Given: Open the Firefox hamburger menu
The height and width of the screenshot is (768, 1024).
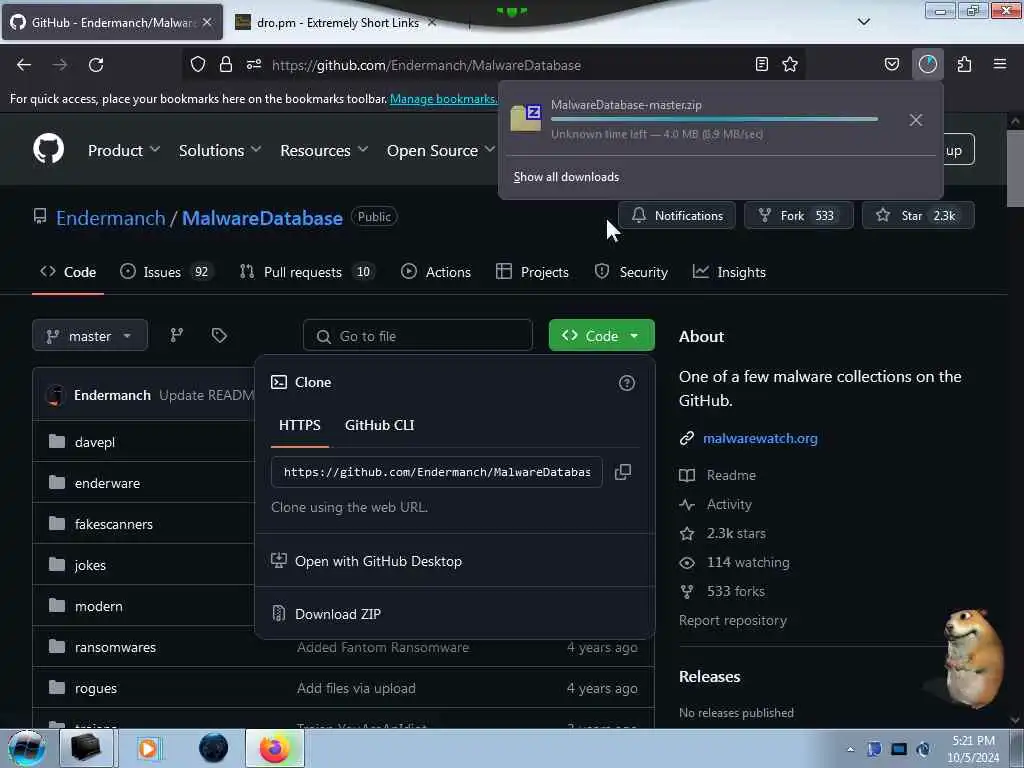Looking at the screenshot, I should [1000, 64].
